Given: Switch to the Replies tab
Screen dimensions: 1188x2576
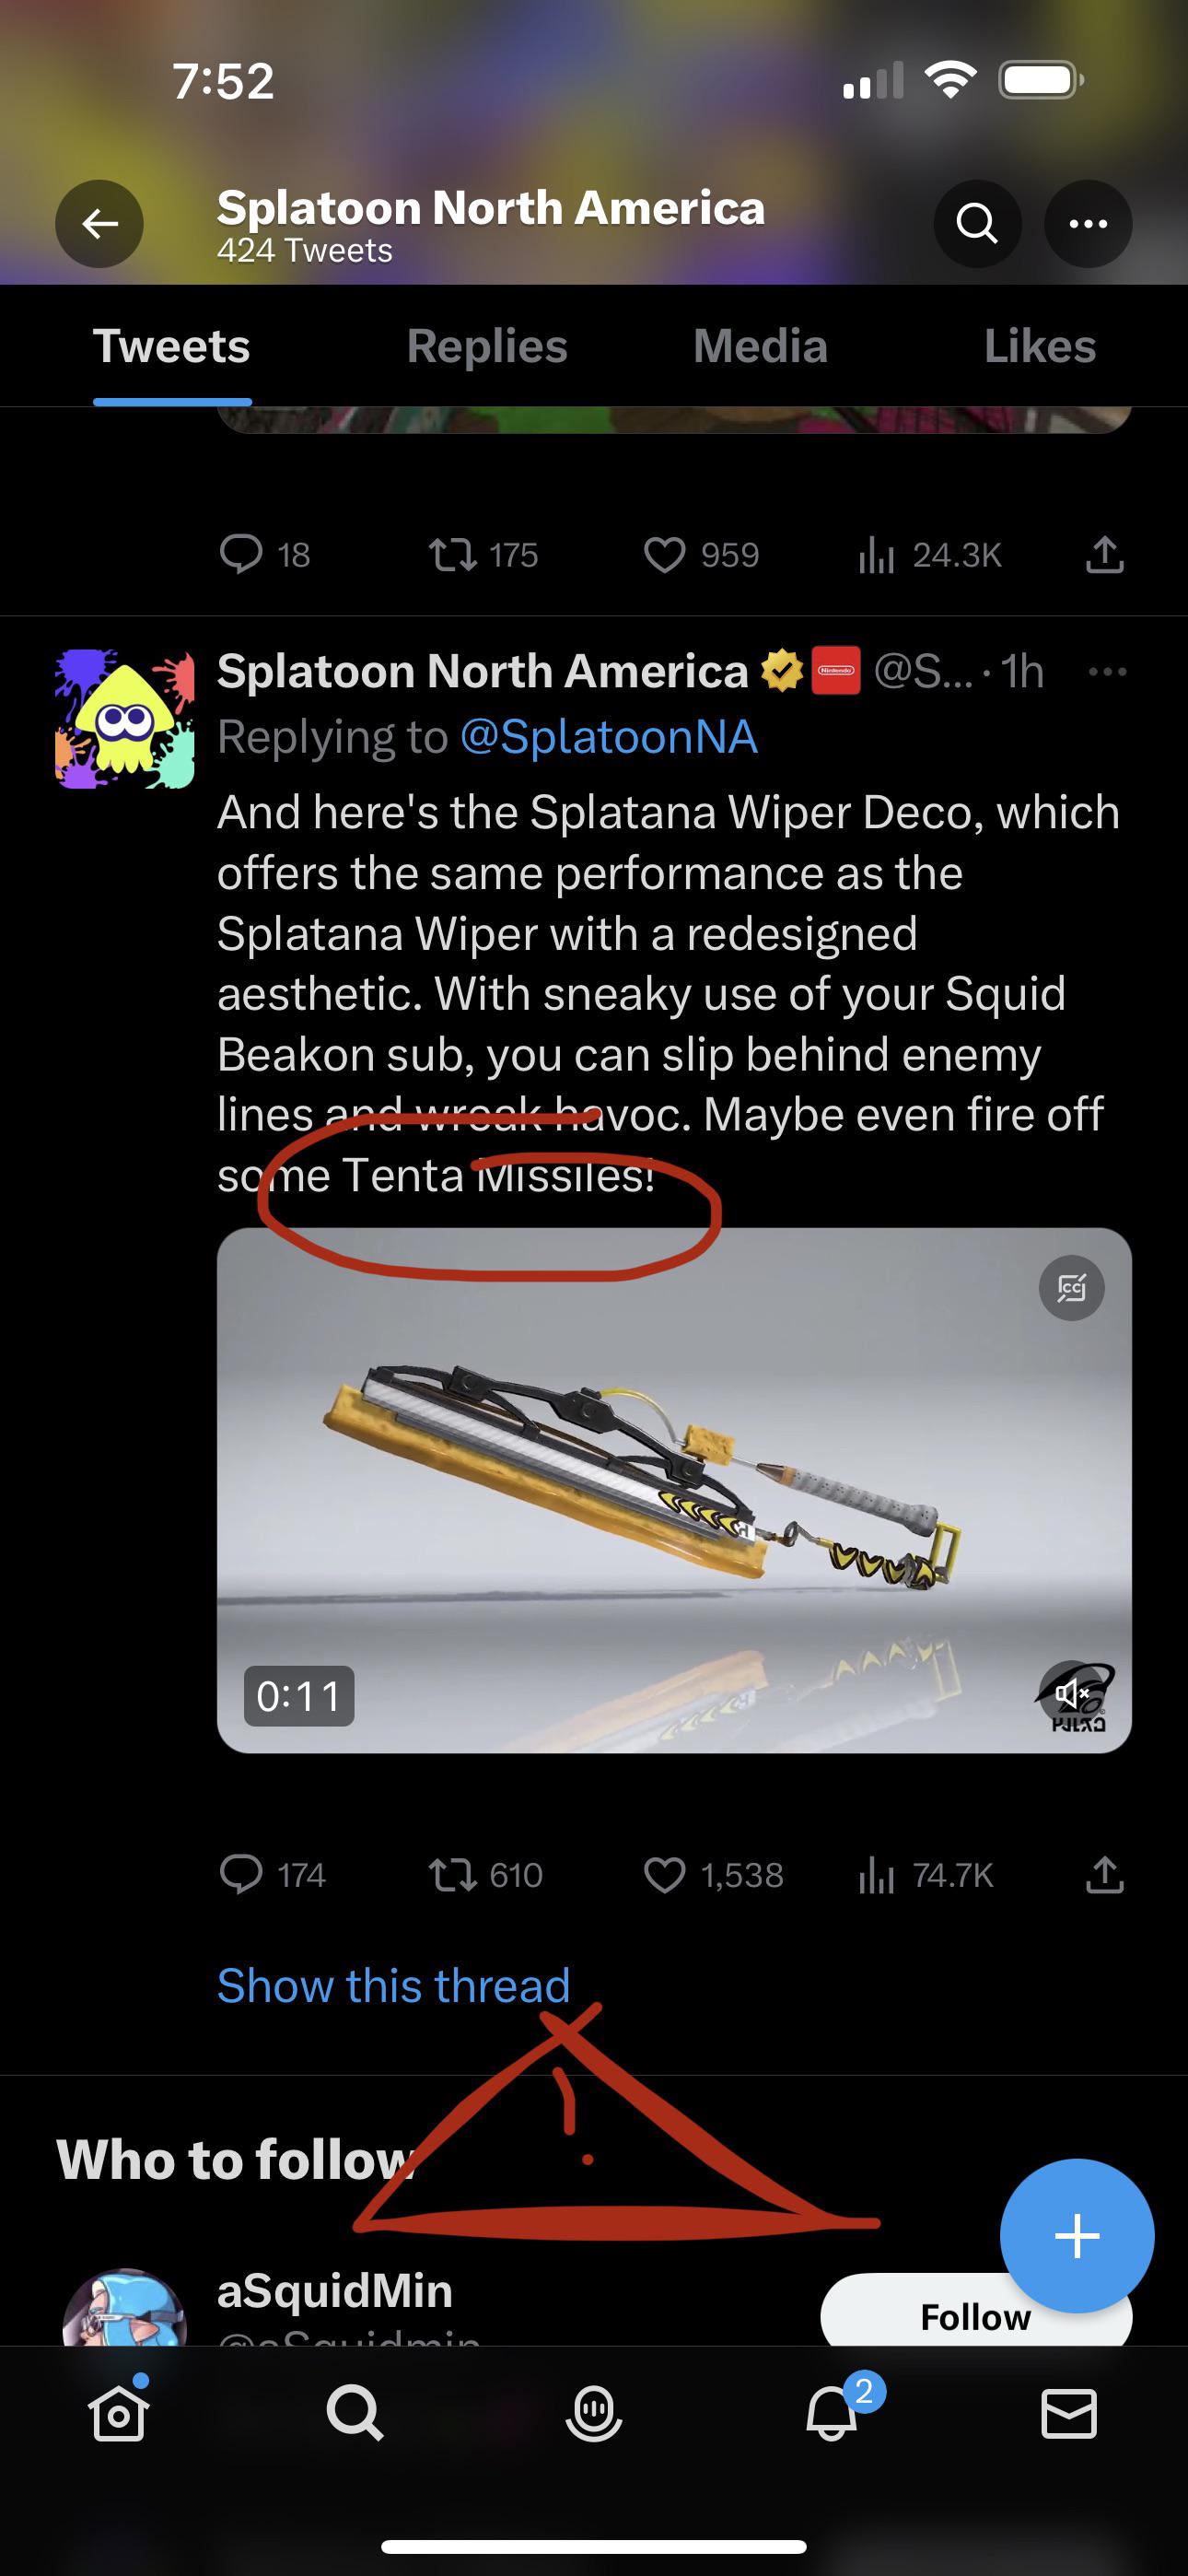Looking at the screenshot, I should (487, 347).
